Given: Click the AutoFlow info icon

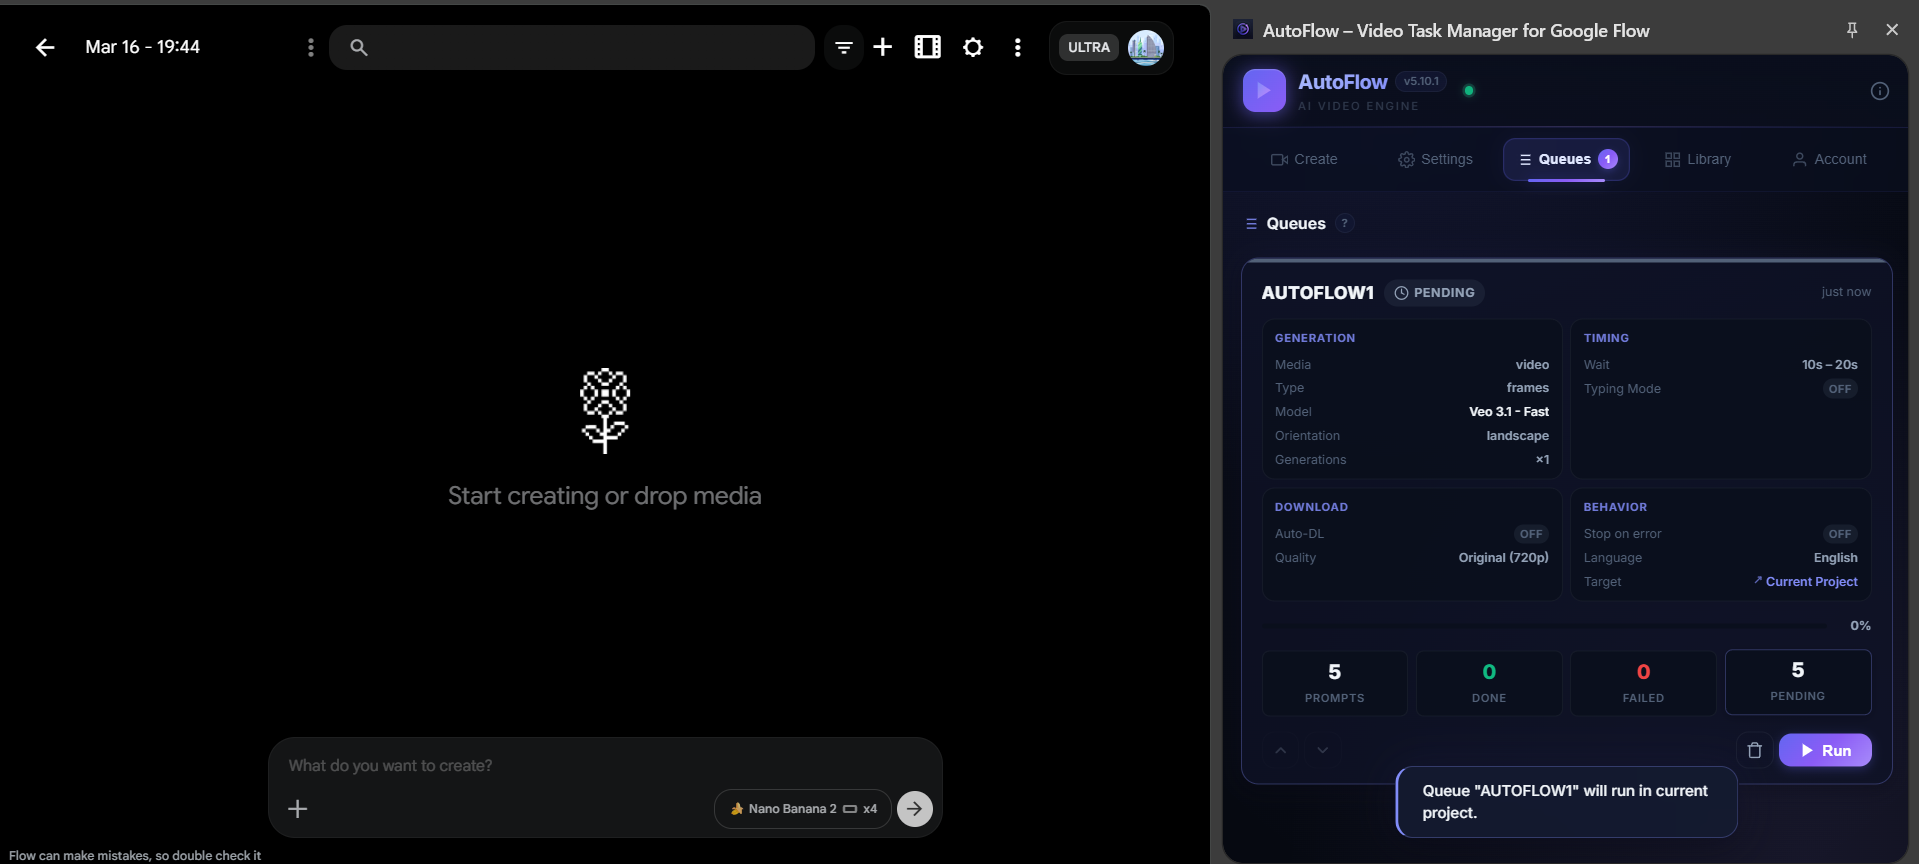Looking at the screenshot, I should [x=1879, y=91].
